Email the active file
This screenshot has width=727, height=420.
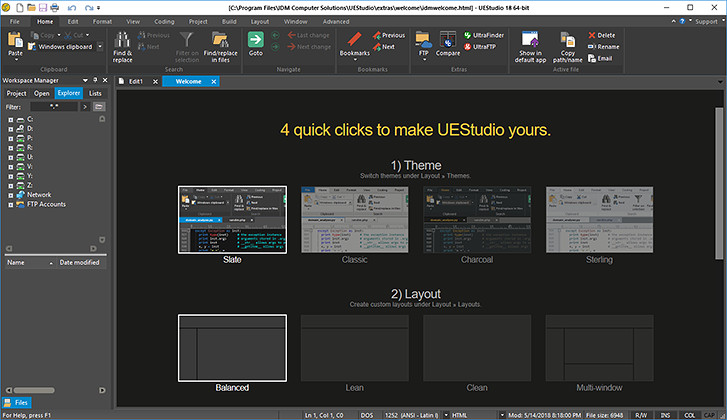[600, 58]
